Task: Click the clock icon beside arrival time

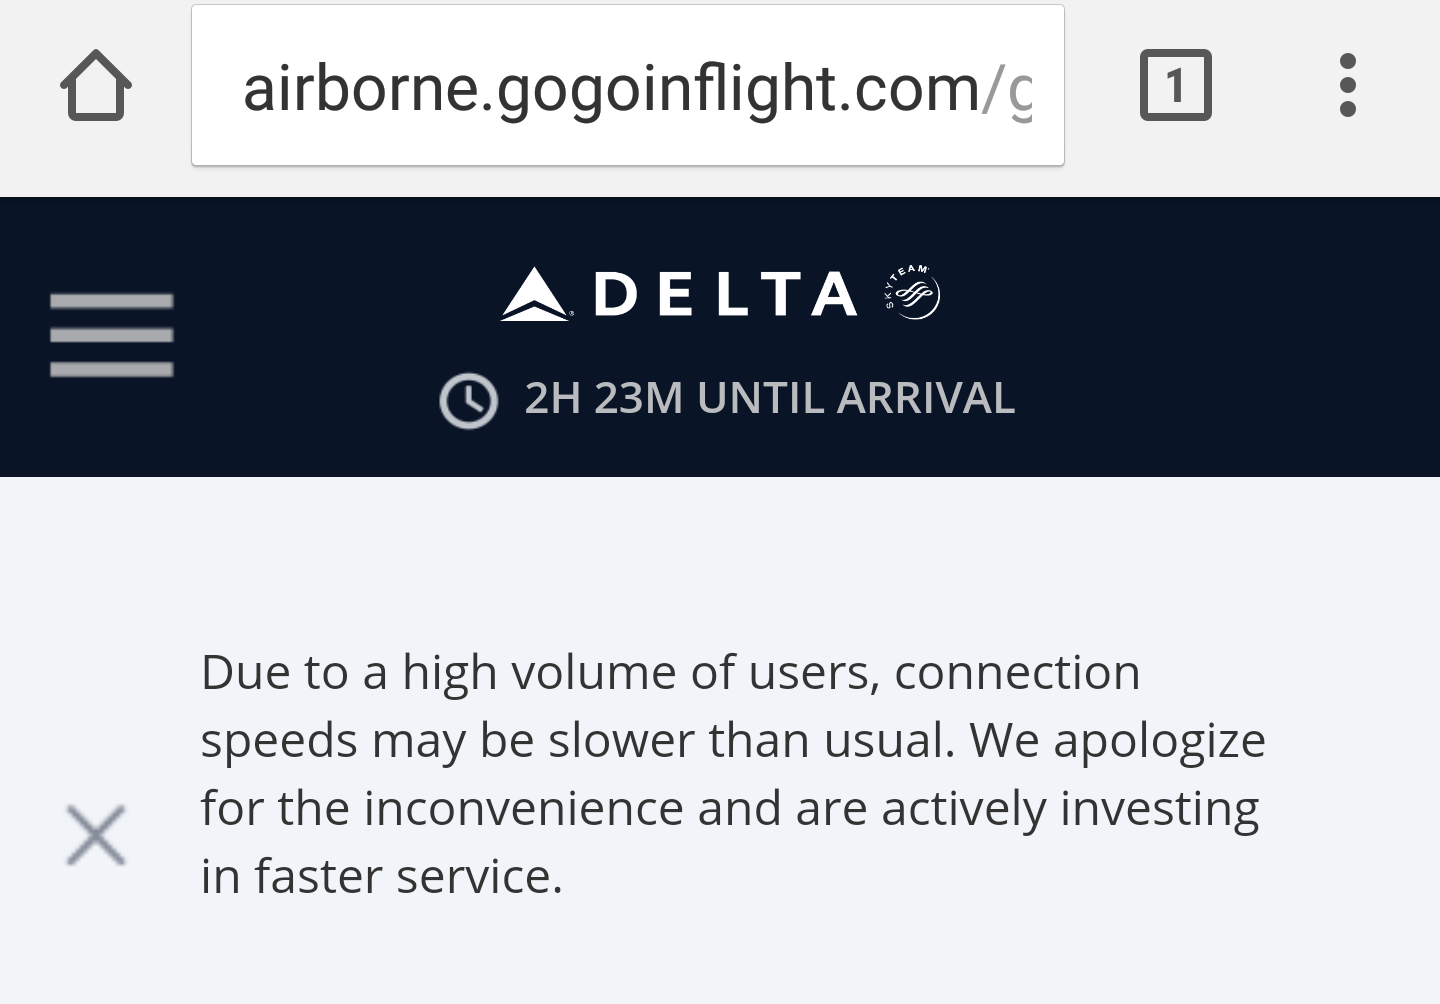Action: [x=468, y=401]
